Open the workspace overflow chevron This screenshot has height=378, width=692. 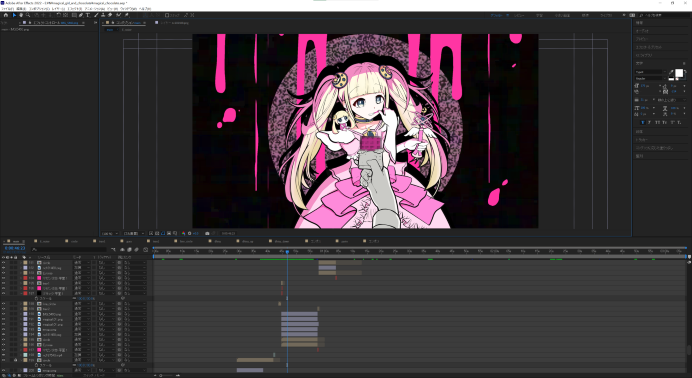coord(624,15)
